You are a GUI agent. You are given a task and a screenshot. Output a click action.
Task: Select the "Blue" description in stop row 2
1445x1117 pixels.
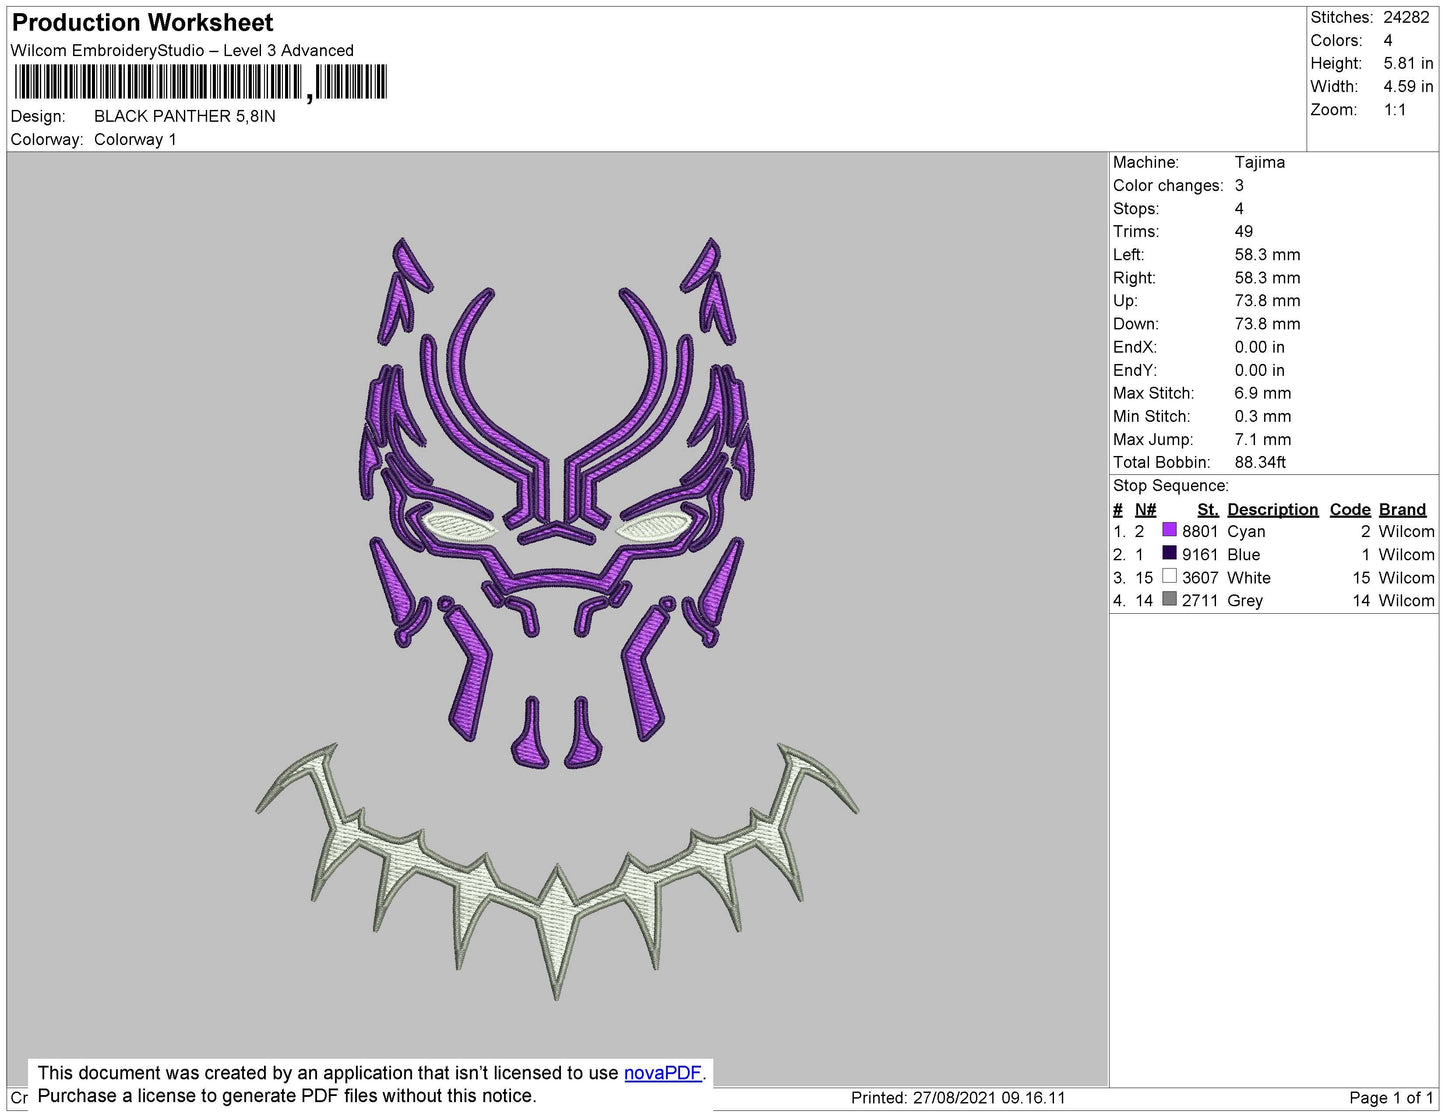(1244, 555)
